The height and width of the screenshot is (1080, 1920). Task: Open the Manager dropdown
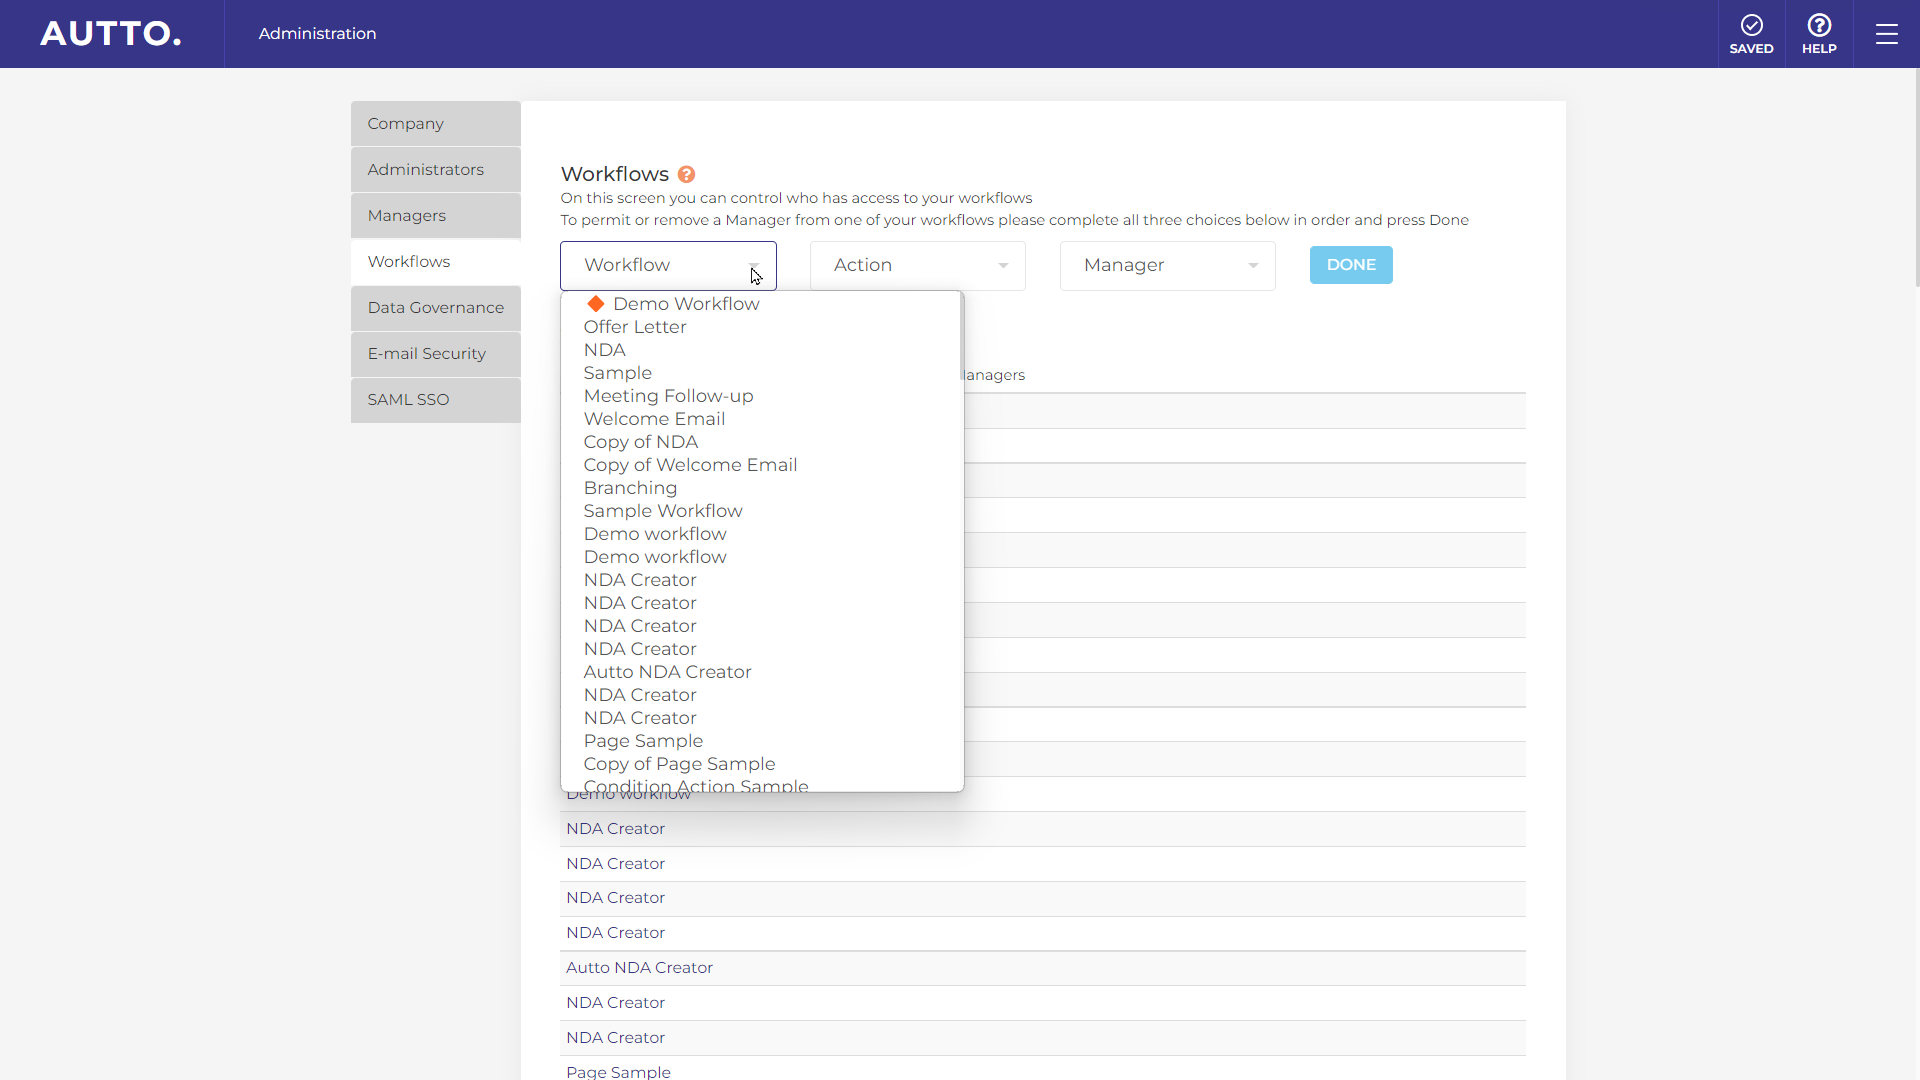click(1168, 265)
